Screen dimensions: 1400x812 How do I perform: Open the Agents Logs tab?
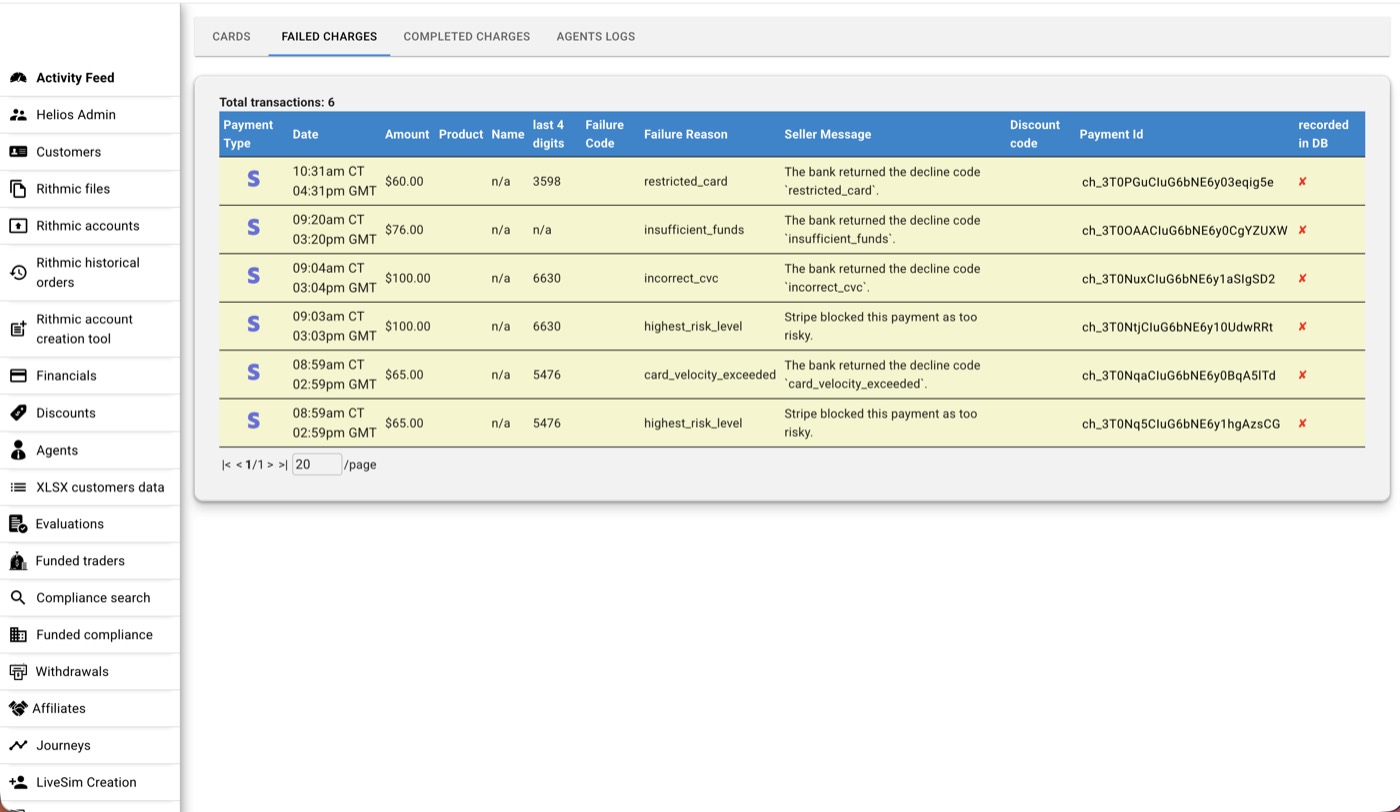(596, 36)
